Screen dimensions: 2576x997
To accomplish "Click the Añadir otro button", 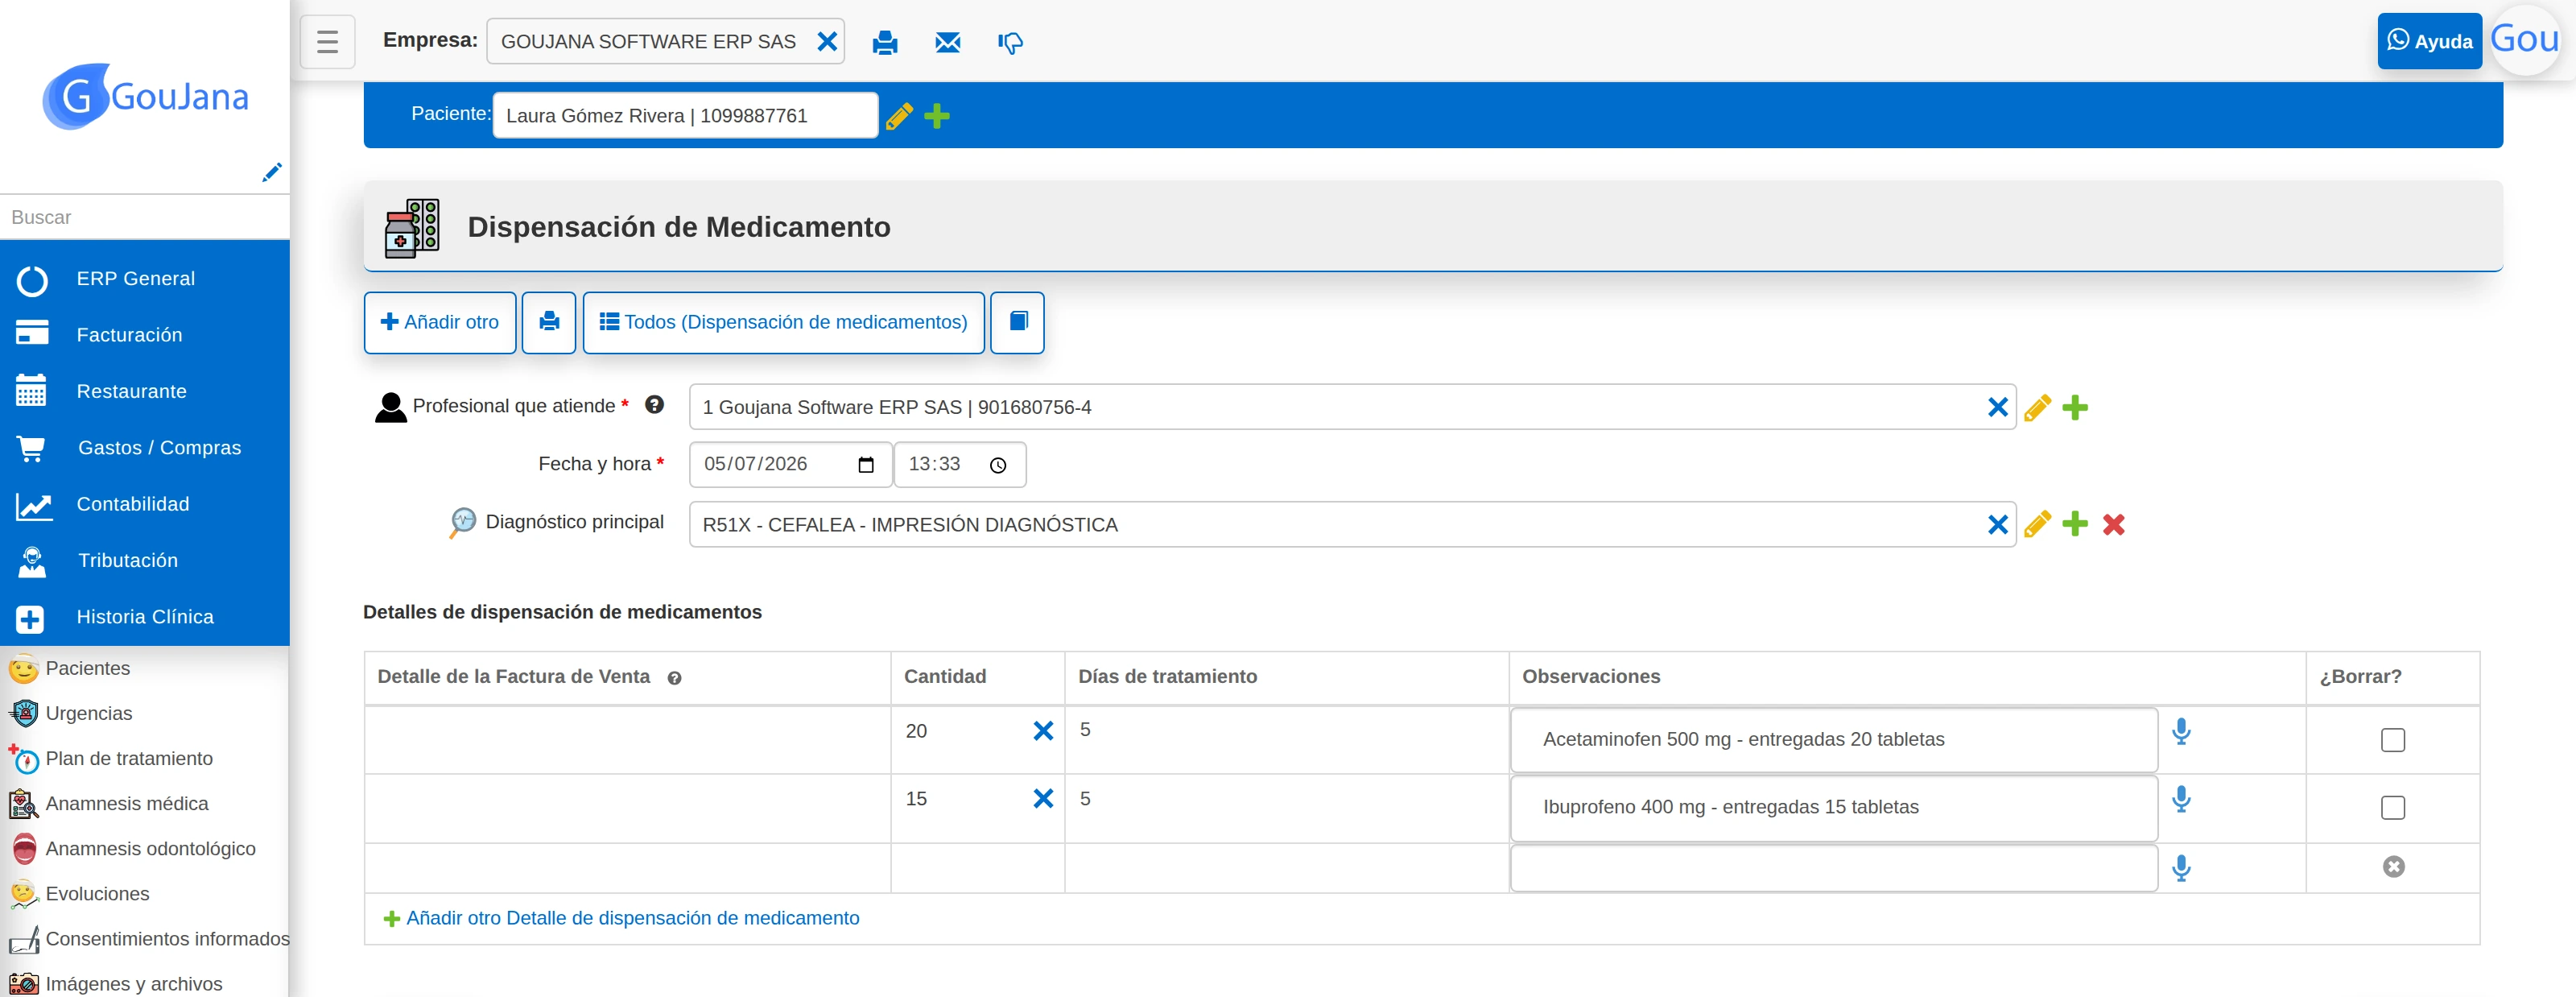I will tap(440, 322).
